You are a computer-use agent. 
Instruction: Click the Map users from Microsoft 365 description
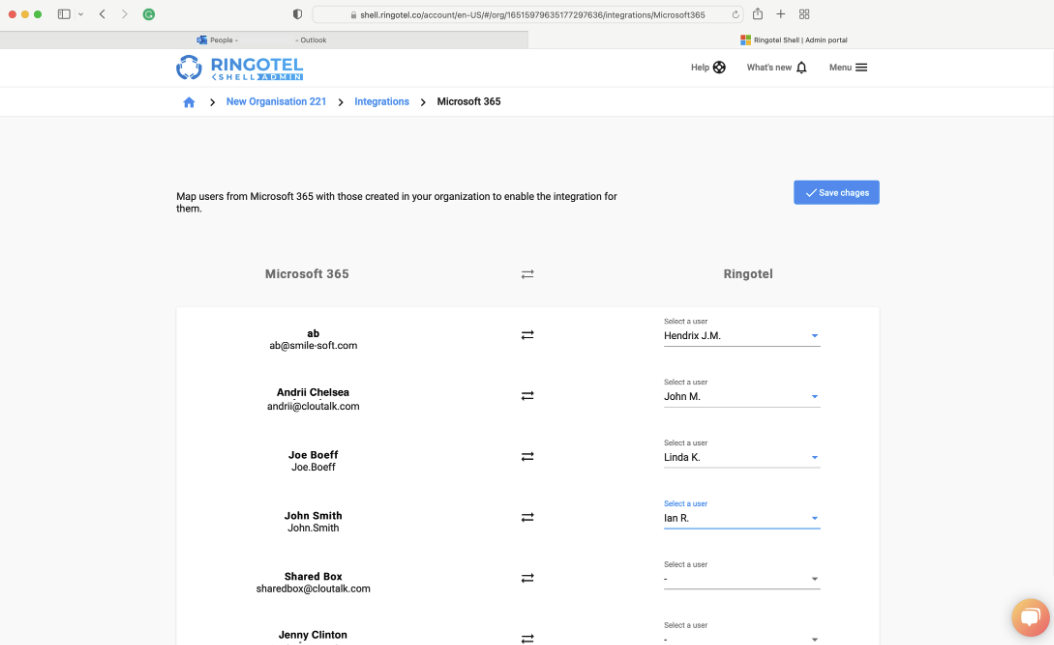[x=397, y=202]
